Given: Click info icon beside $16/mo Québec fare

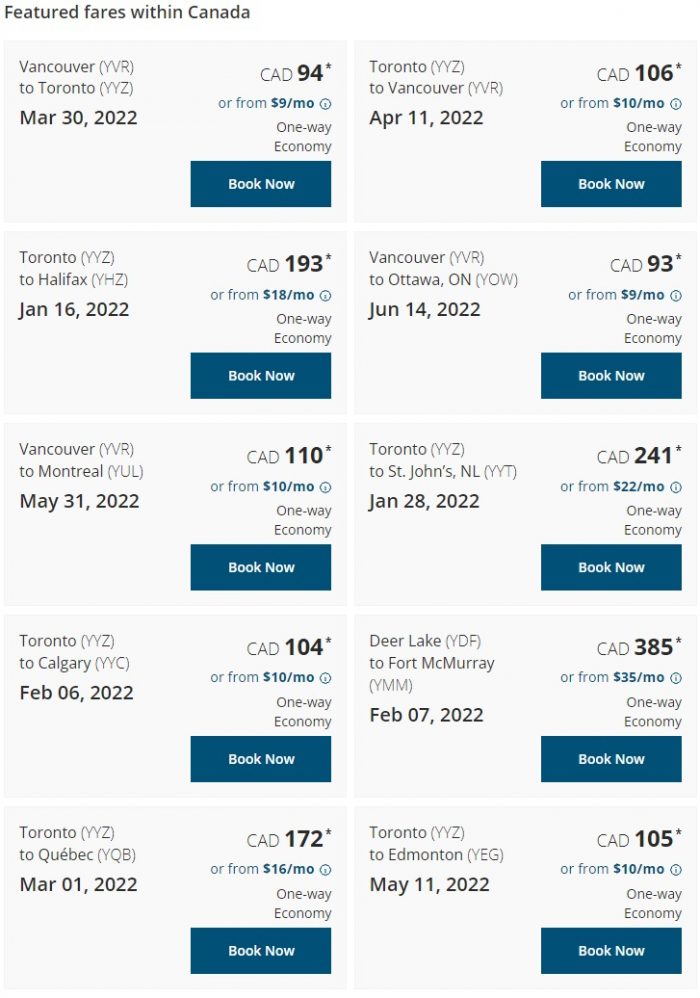Looking at the screenshot, I should (x=325, y=869).
